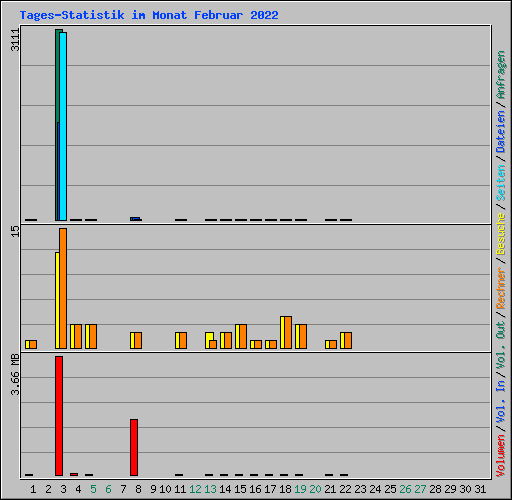Click the orange Rechner bar on day 18
Image resolution: width=512 pixels, height=500 pixels.
288,333
